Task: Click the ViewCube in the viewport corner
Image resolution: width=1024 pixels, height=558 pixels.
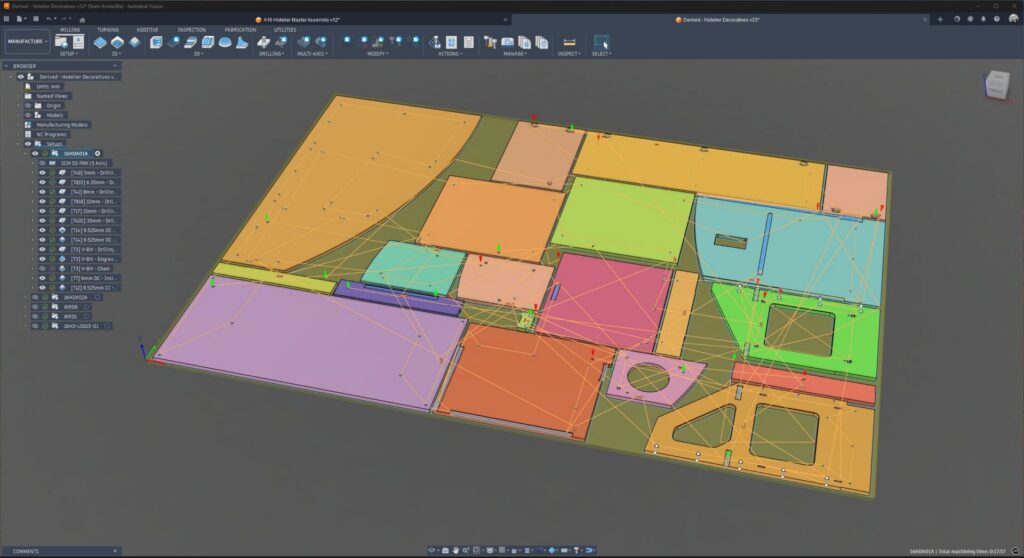Action: click(996, 84)
